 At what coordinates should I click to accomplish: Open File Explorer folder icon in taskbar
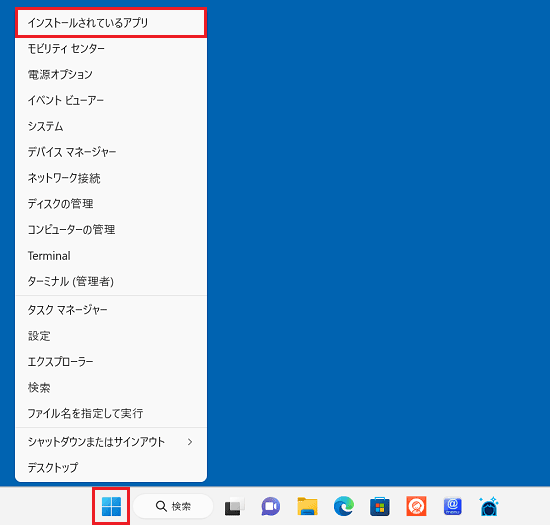307,506
